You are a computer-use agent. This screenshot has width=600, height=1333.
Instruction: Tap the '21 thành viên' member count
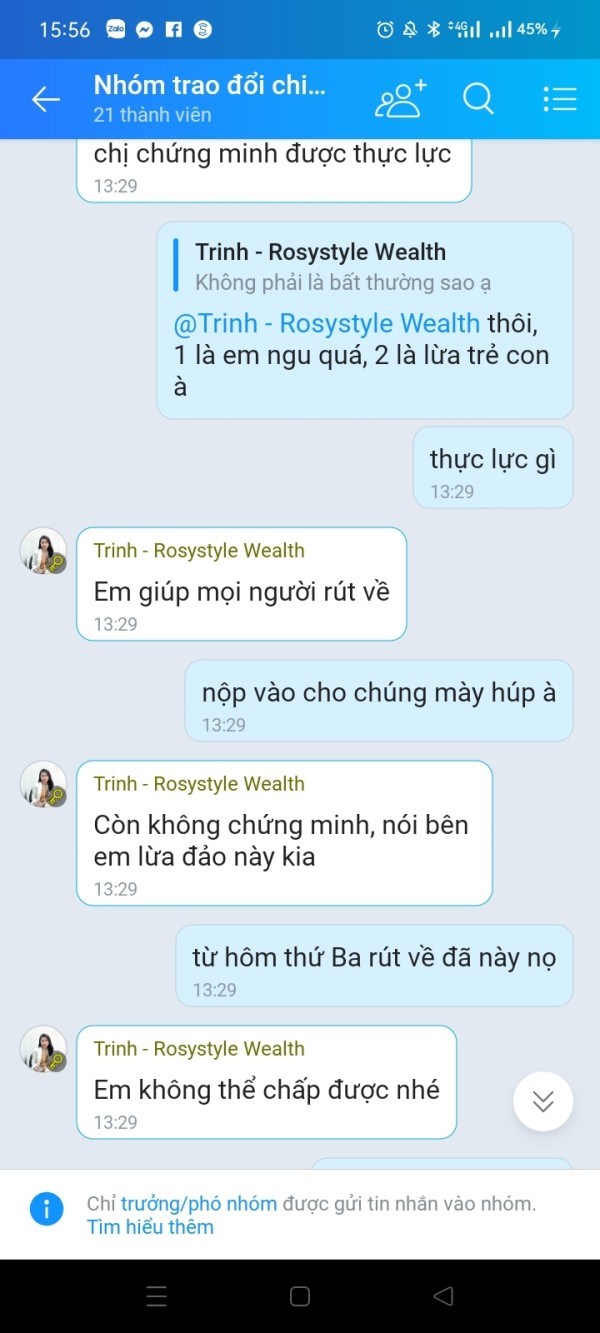152,115
